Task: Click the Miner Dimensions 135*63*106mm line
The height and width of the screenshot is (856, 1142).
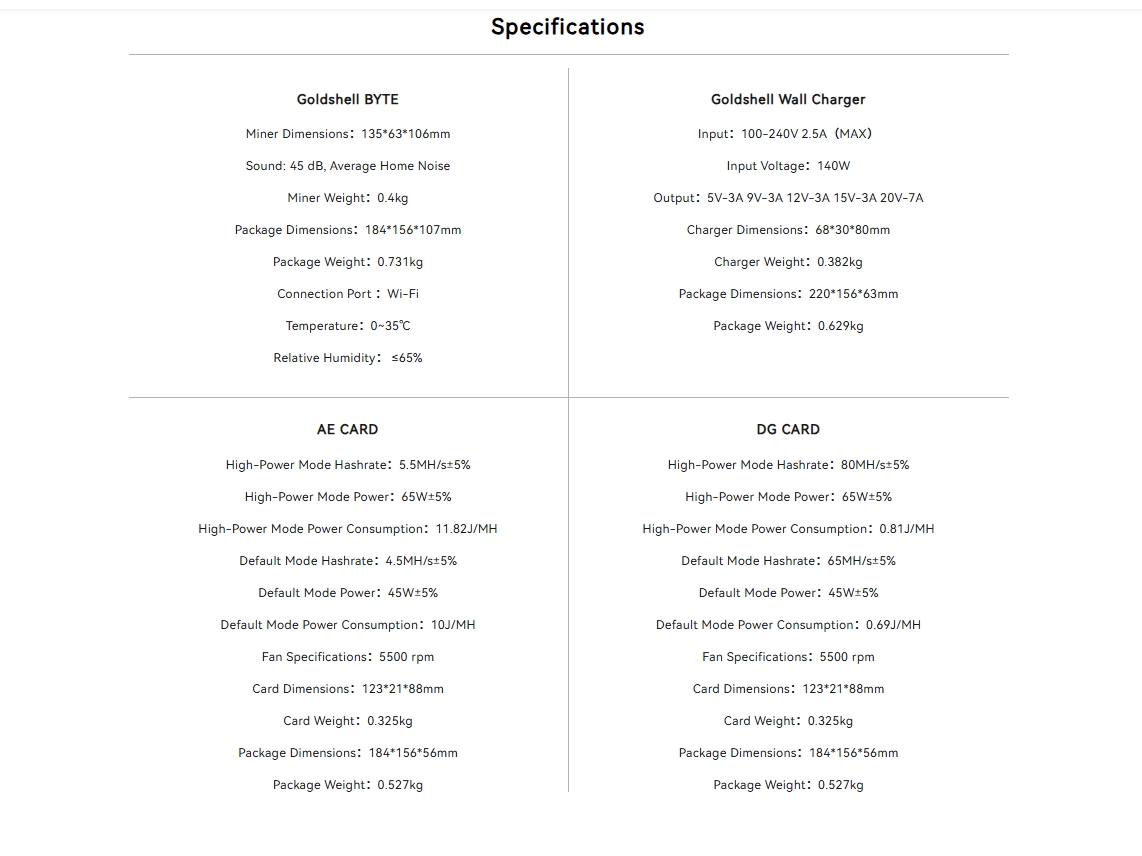Action: pos(348,134)
